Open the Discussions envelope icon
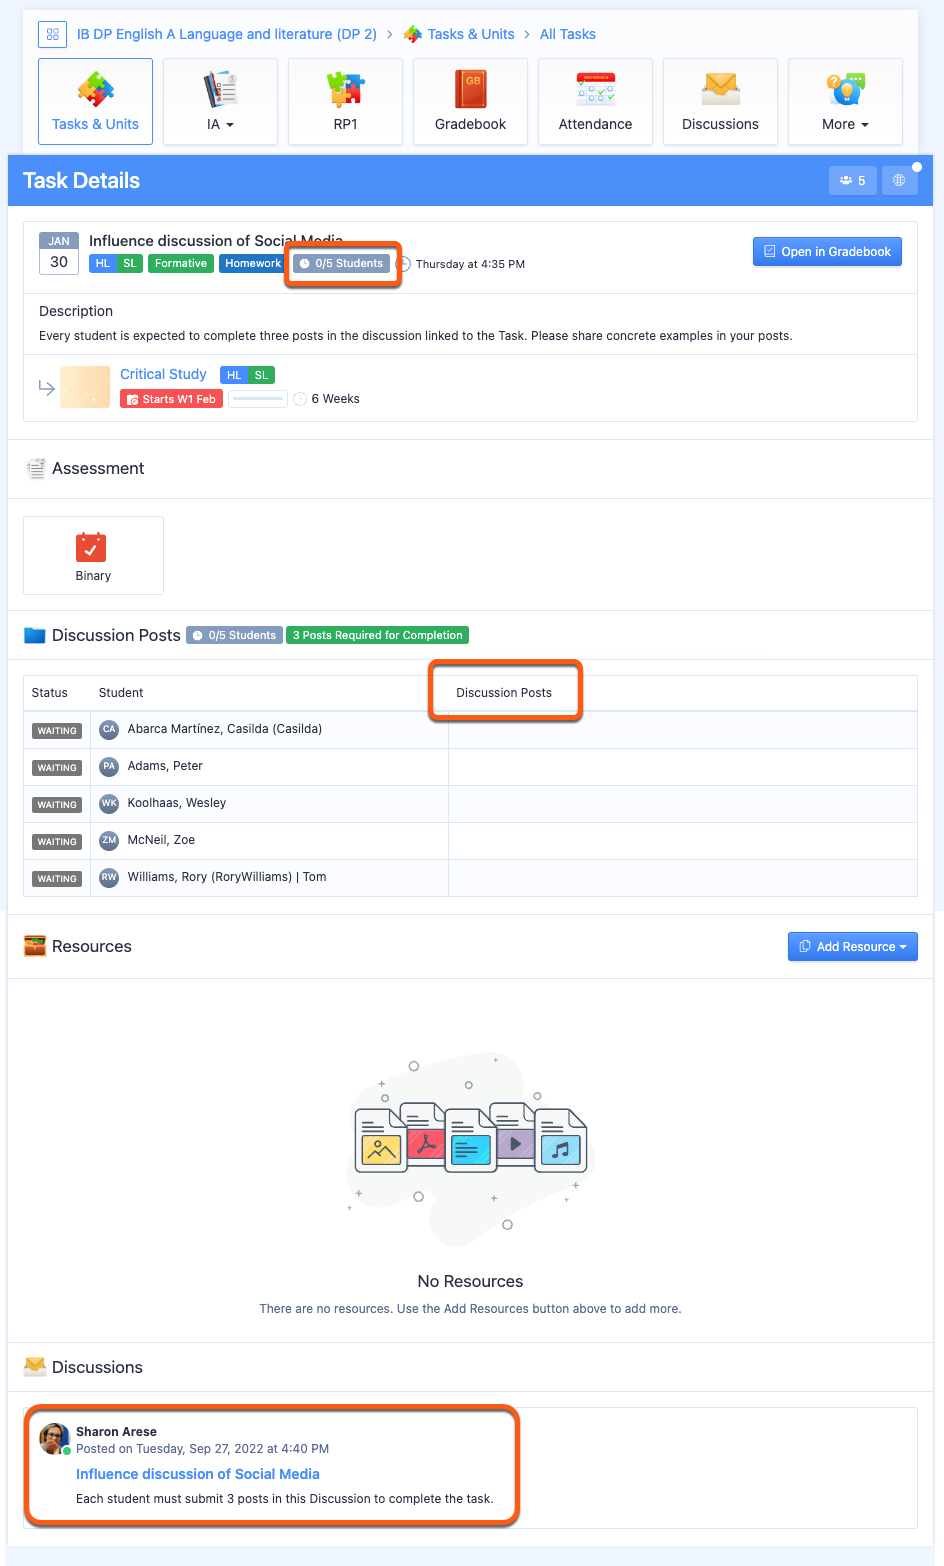944x1566 pixels. 720,90
